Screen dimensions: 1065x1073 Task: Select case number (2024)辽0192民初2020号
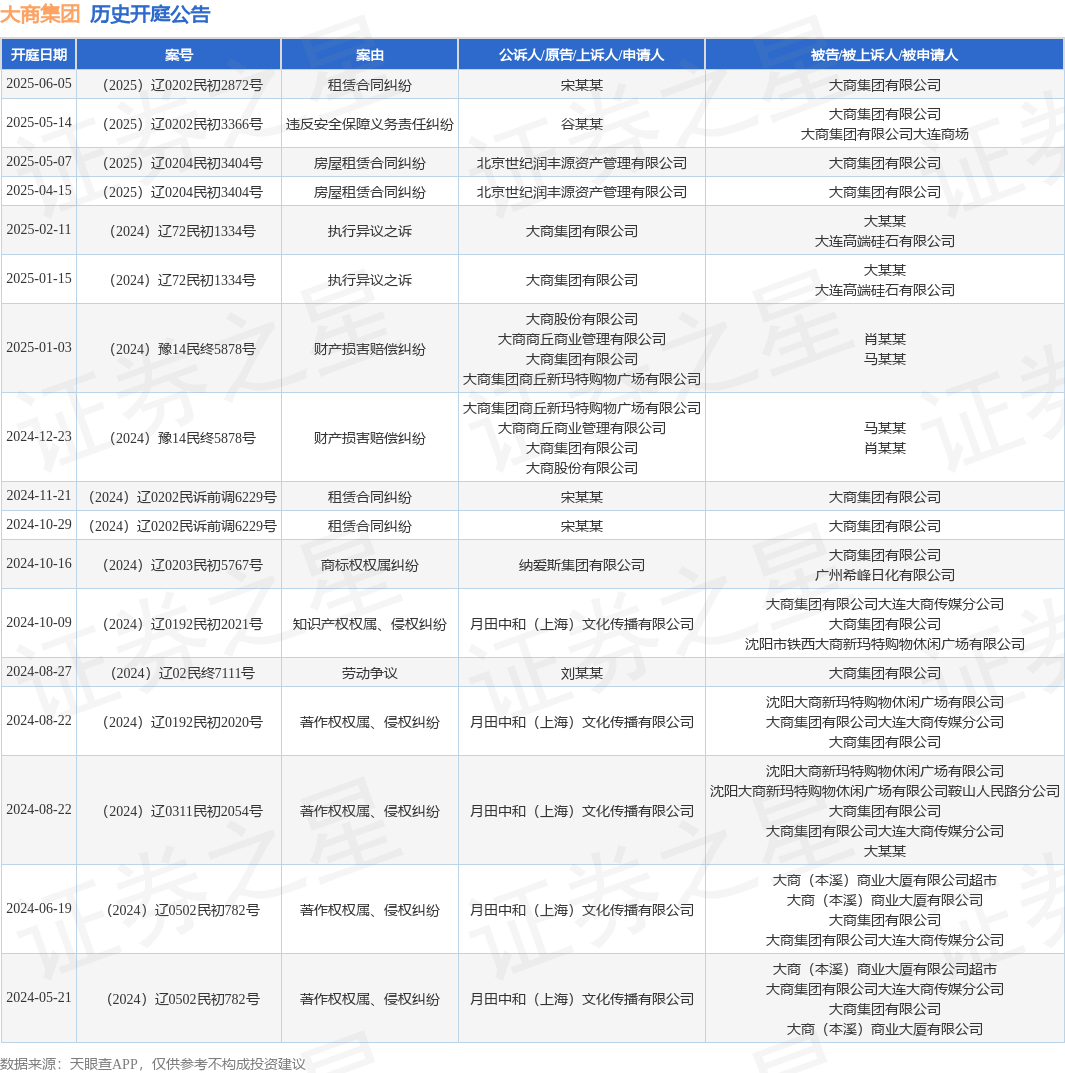click(179, 723)
